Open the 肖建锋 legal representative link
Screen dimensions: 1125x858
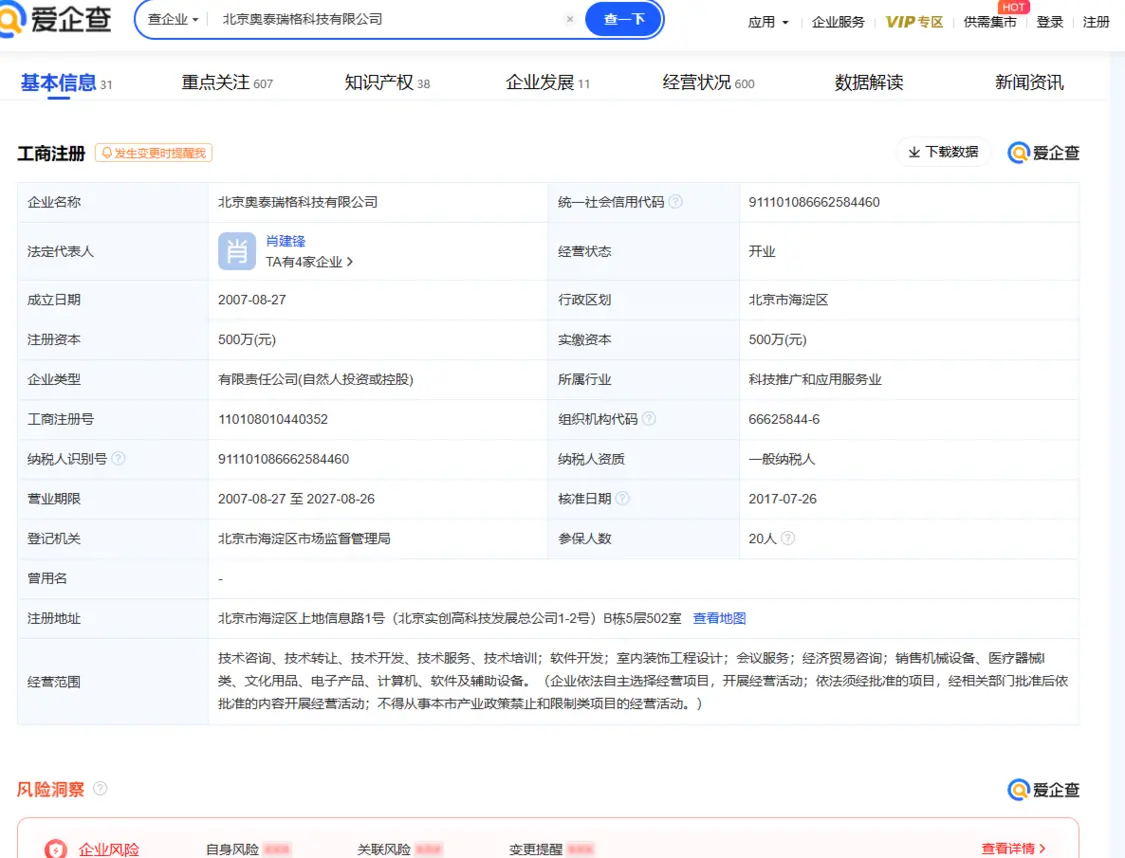click(286, 241)
